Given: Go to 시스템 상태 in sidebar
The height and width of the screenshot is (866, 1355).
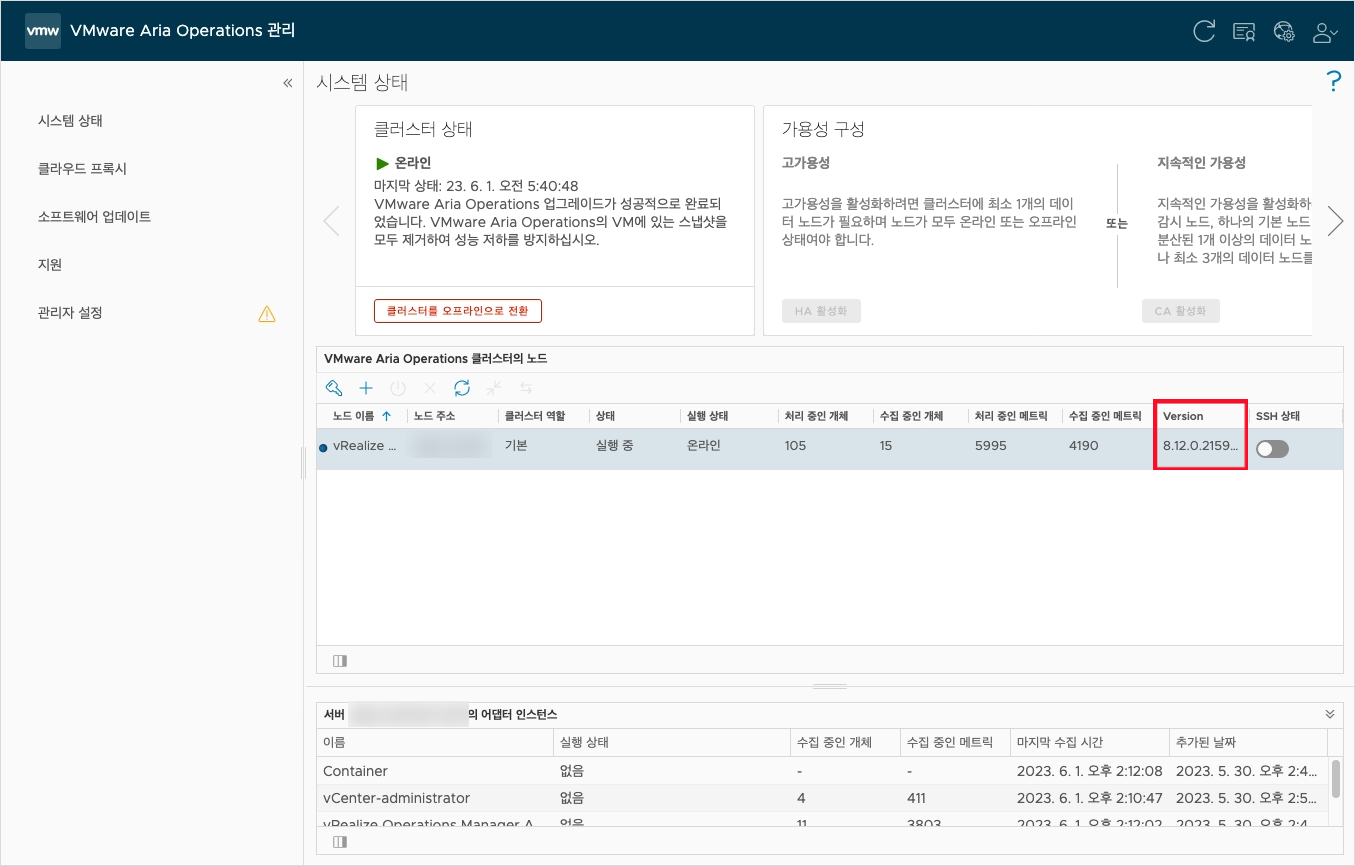Looking at the screenshot, I should pos(71,121).
